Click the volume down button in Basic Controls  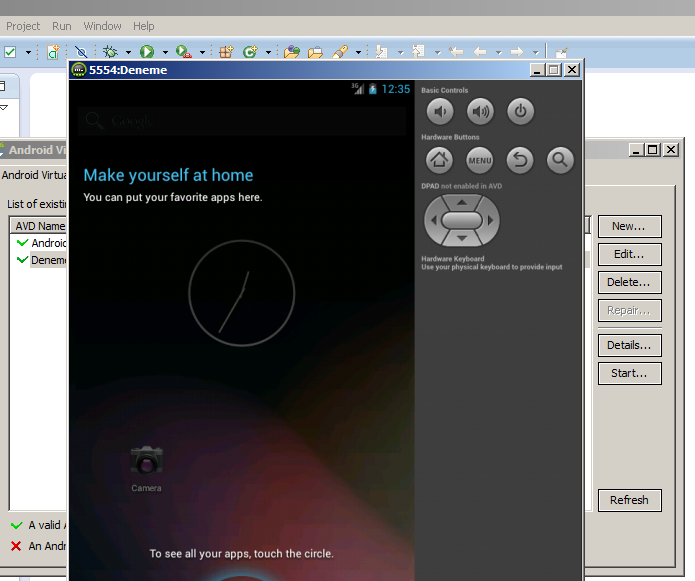(x=440, y=111)
